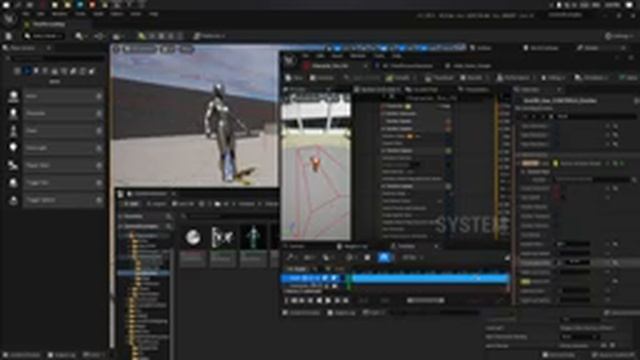Select the Trigger Box entry in Place Actors
The width and height of the screenshot is (640, 360).
[55, 183]
